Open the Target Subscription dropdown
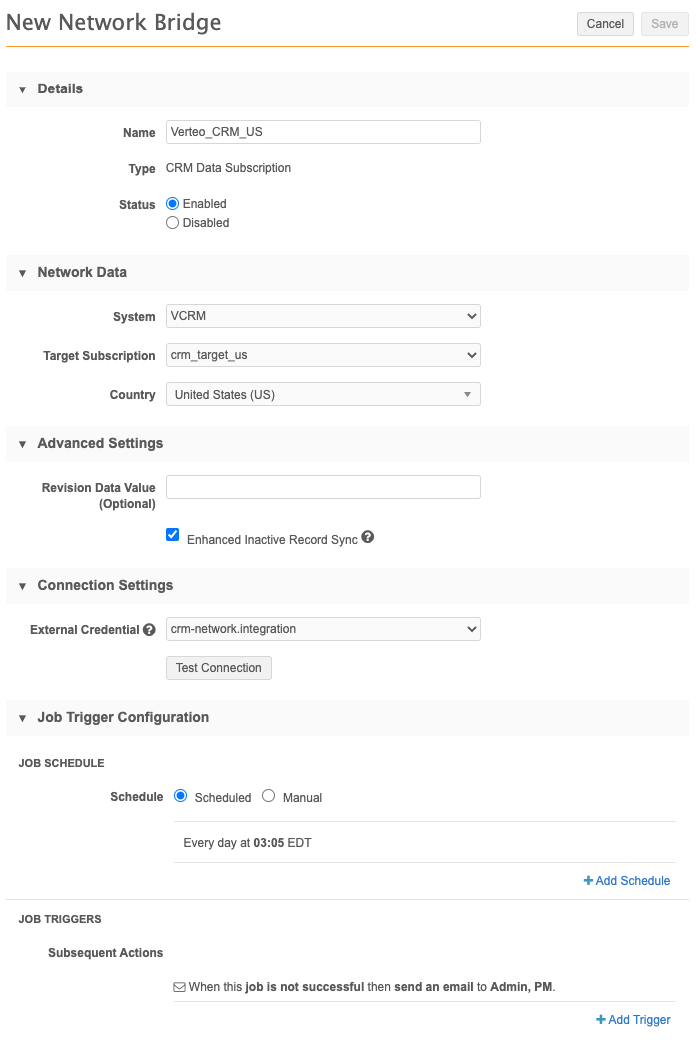The height and width of the screenshot is (1040, 696). click(x=323, y=355)
